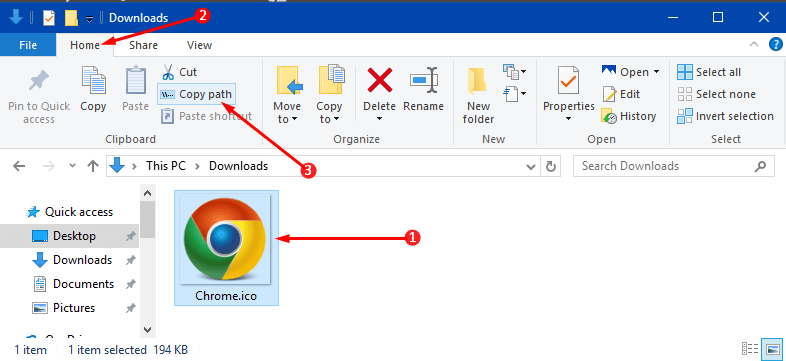Cut the selected file with scissors icon
This screenshot has width=786, height=361.
(167, 72)
